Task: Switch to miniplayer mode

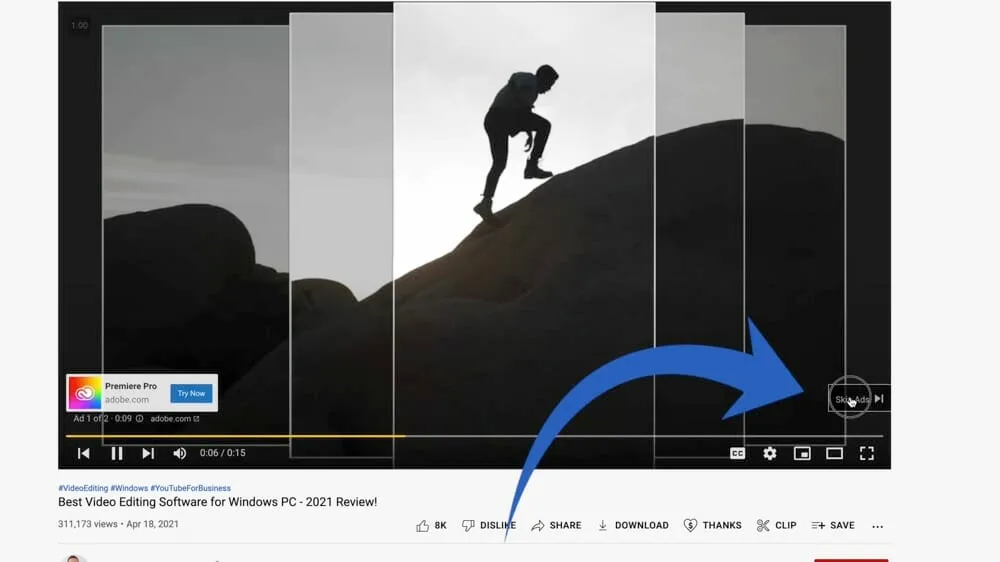Action: tap(802, 453)
